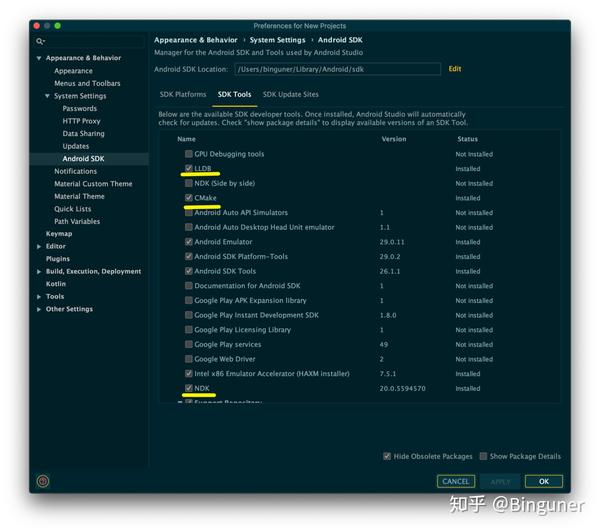Check the NDK (Side by side) checkbox
The image size is (600, 532).
click(189, 183)
